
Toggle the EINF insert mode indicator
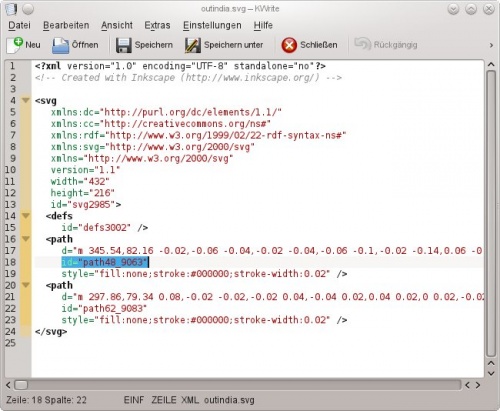(134, 400)
